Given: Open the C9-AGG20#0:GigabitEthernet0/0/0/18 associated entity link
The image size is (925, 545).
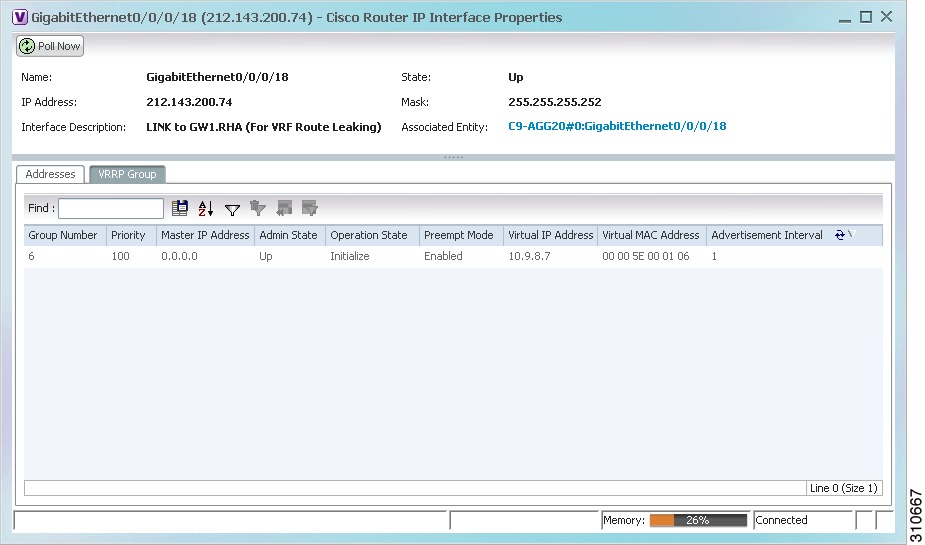Looking at the screenshot, I should tap(617, 126).
